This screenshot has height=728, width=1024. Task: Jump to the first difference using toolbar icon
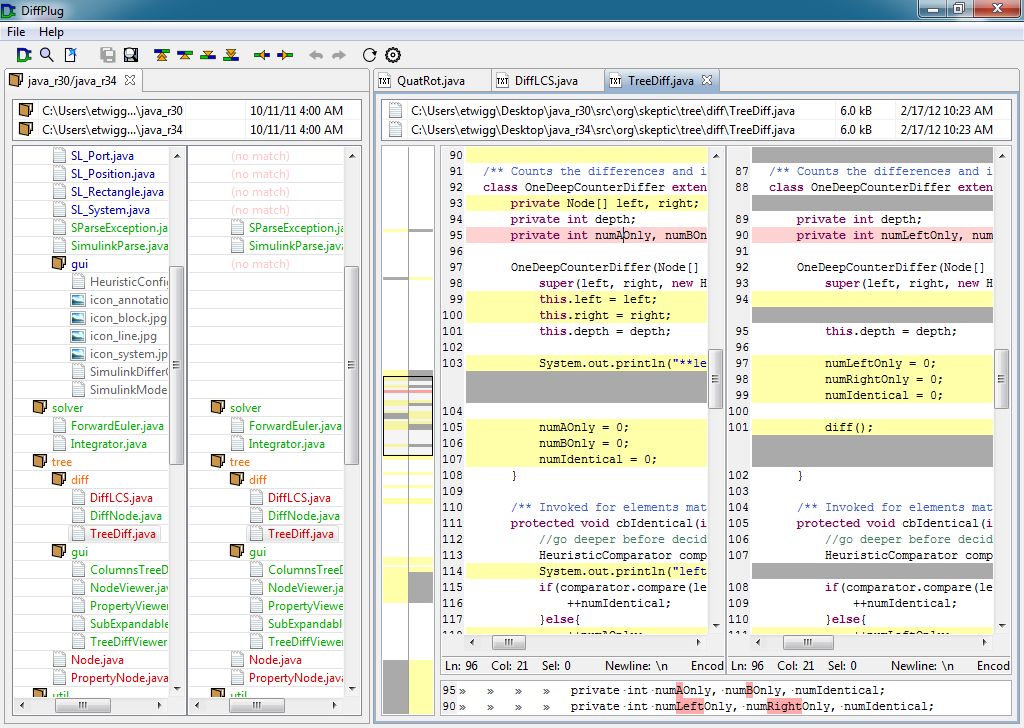[x=162, y=55]
